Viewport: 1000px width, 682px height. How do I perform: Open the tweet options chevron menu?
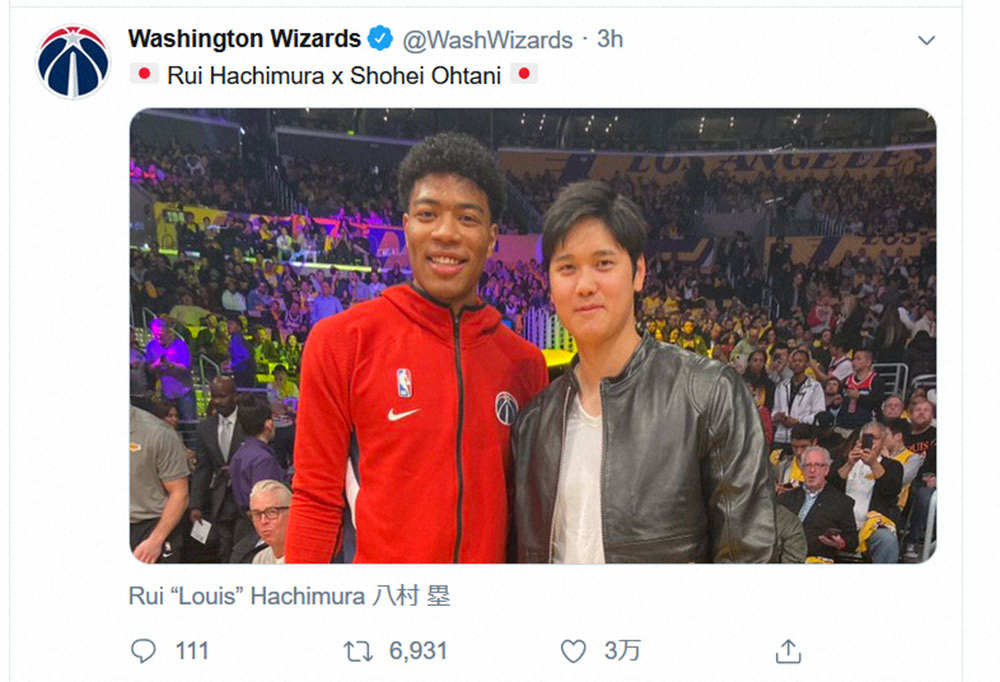(x=926, y=41)
